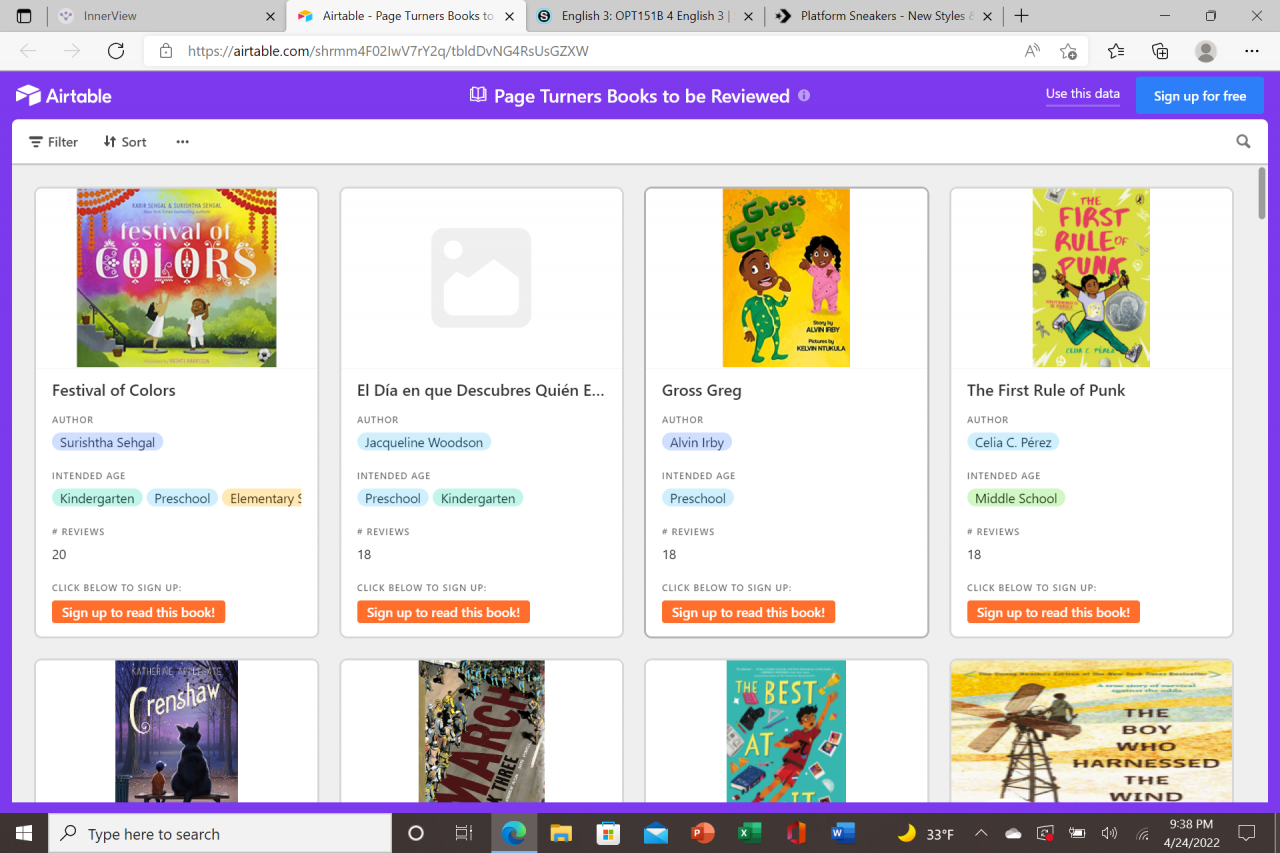This screenshot has height=853, width=1280.
Task: Click the Alvin Irby author tag
Action: (x=697, y=442)
